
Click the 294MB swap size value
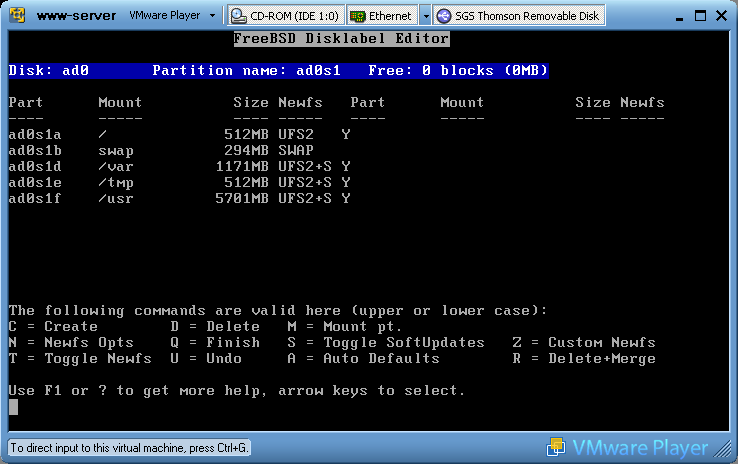pos(246,151)
